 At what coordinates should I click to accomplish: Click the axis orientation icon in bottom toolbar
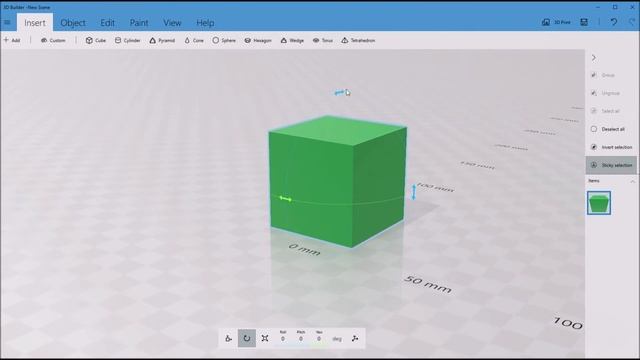(x=355, y=338)
